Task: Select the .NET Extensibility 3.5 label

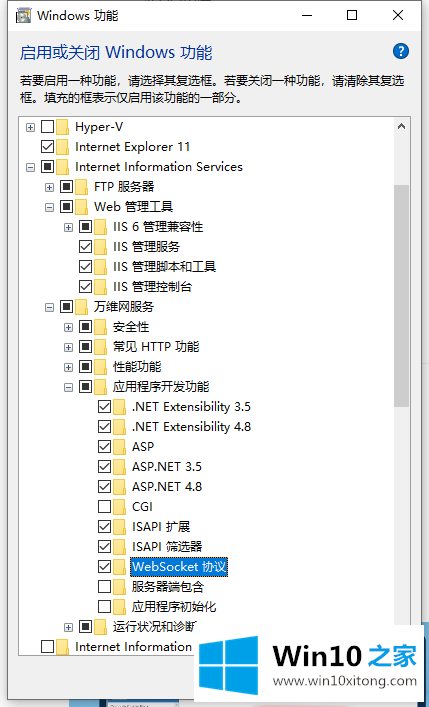Action: tap(191, 407)
